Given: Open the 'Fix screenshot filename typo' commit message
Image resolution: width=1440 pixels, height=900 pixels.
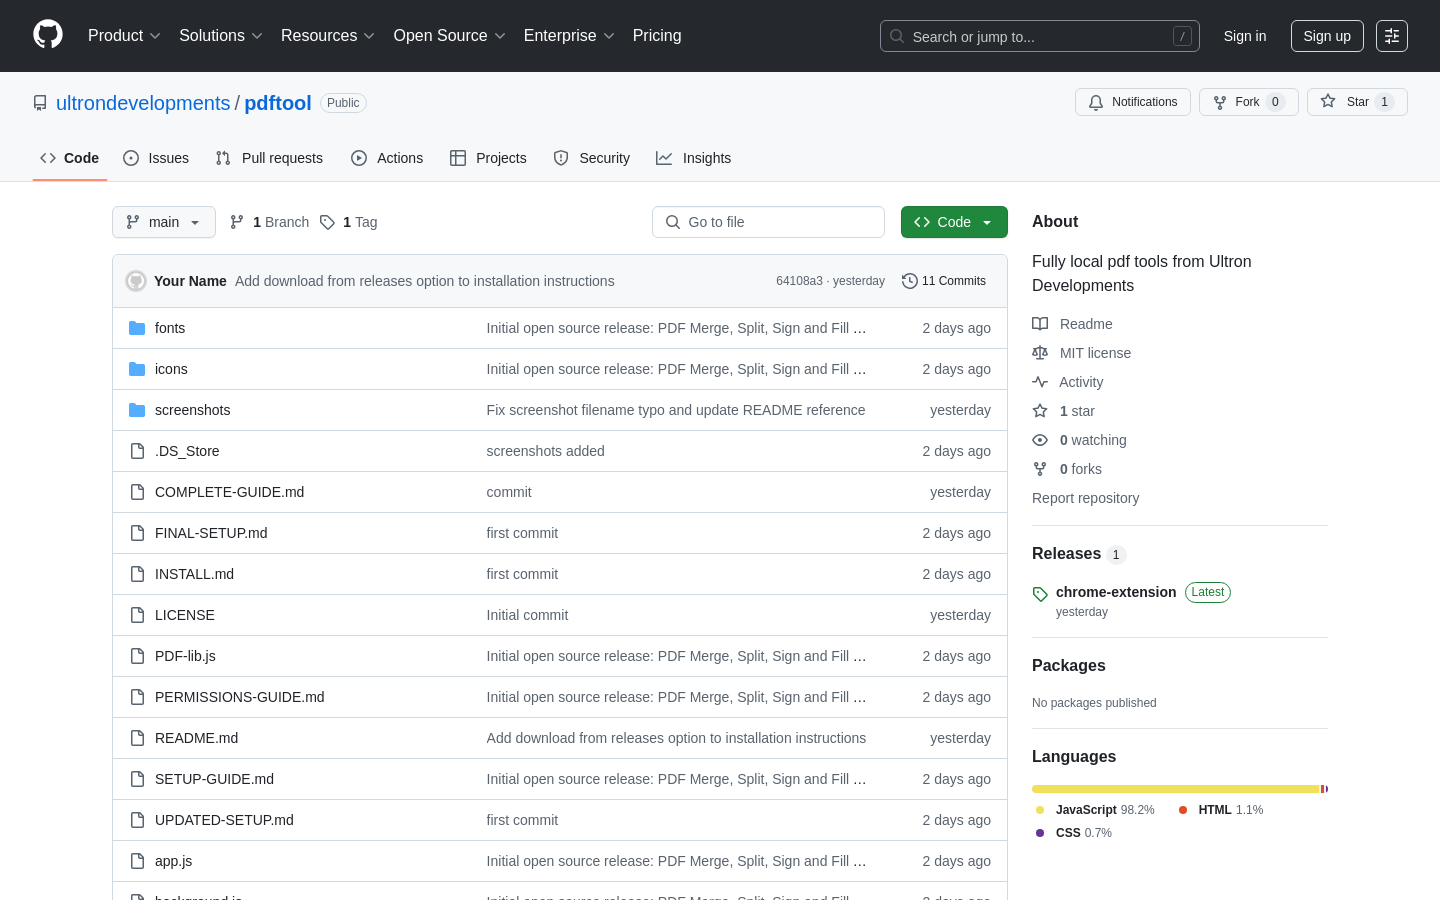Looking at the screenshot, I should tap(676, 410).
